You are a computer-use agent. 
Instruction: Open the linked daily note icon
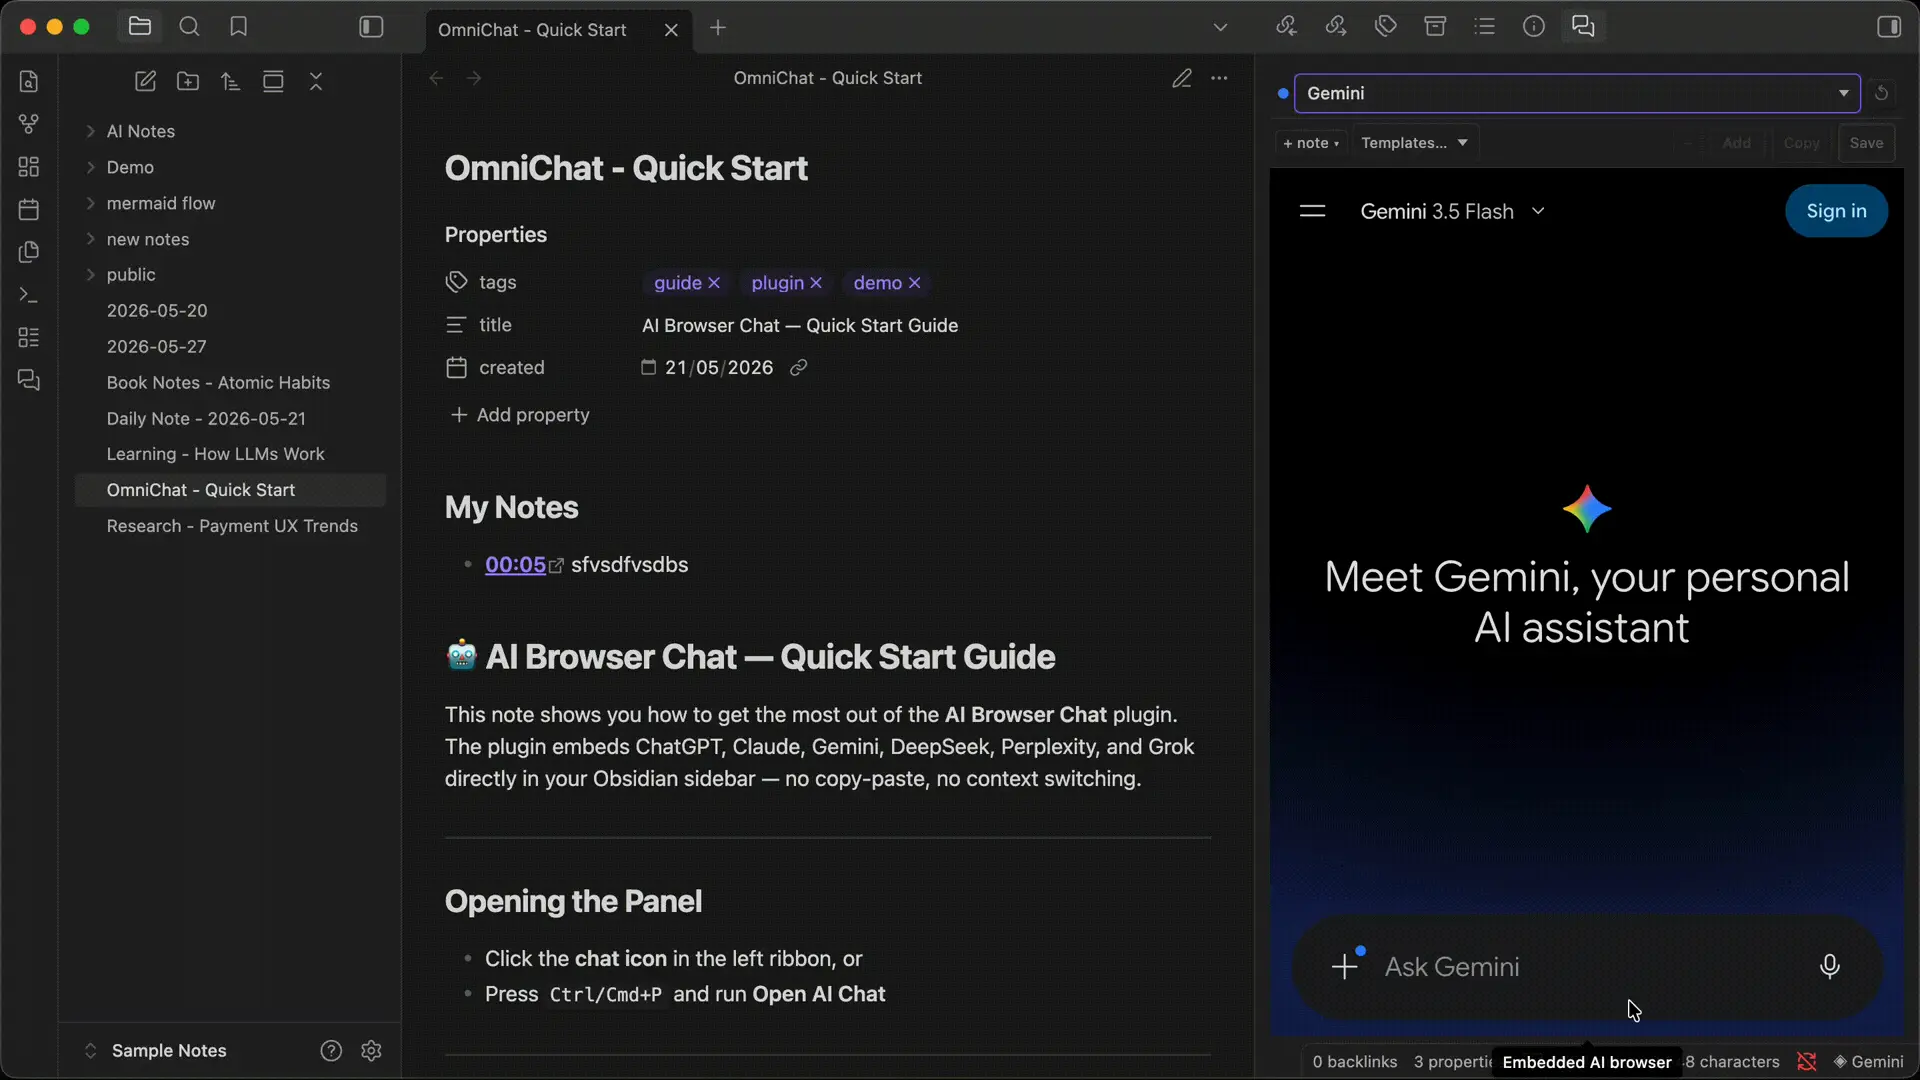(x=798, y=368)
